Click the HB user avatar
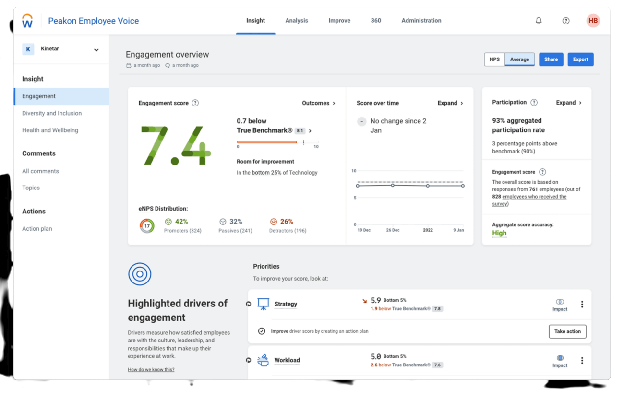 pos(593,20)
